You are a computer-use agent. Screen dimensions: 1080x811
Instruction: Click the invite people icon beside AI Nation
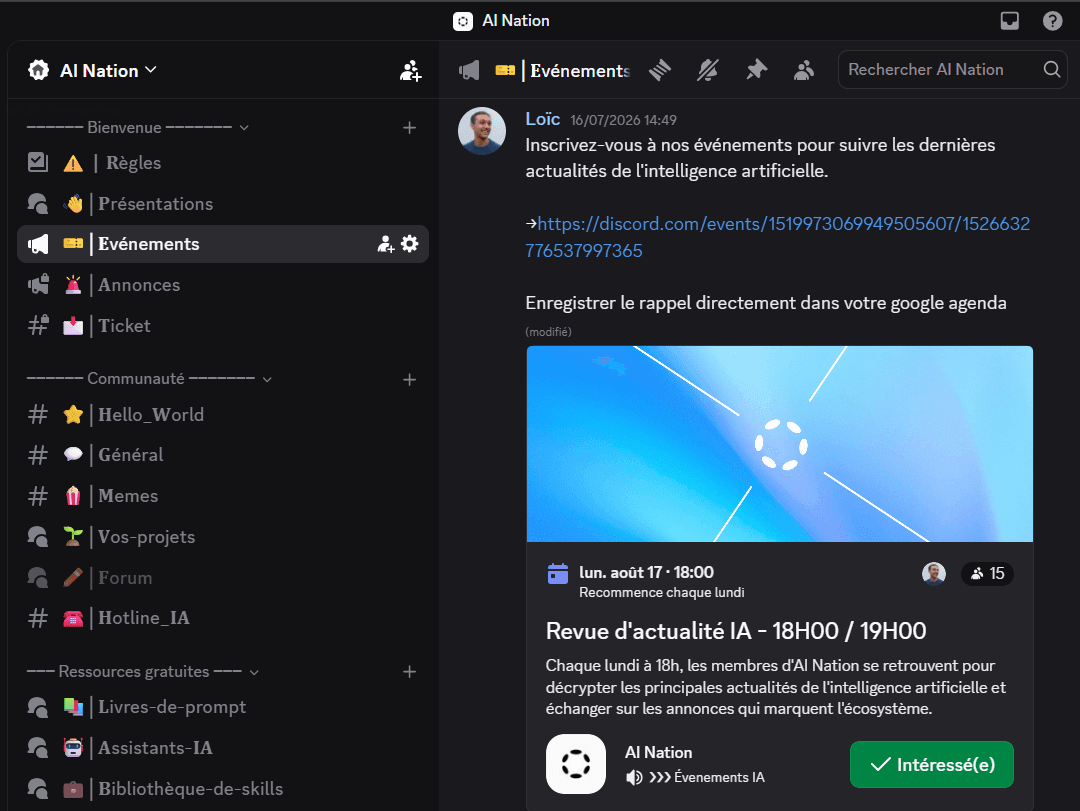pos(411,70)
